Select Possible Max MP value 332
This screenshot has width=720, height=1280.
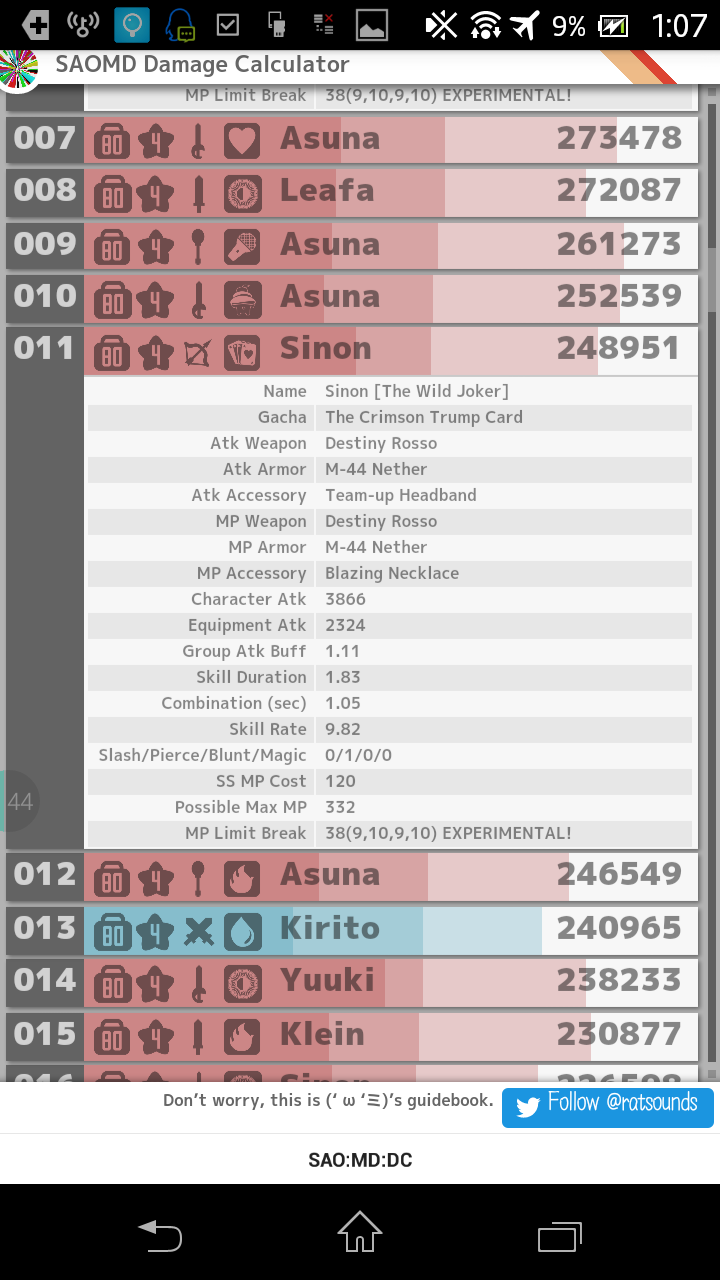point(341,807)
